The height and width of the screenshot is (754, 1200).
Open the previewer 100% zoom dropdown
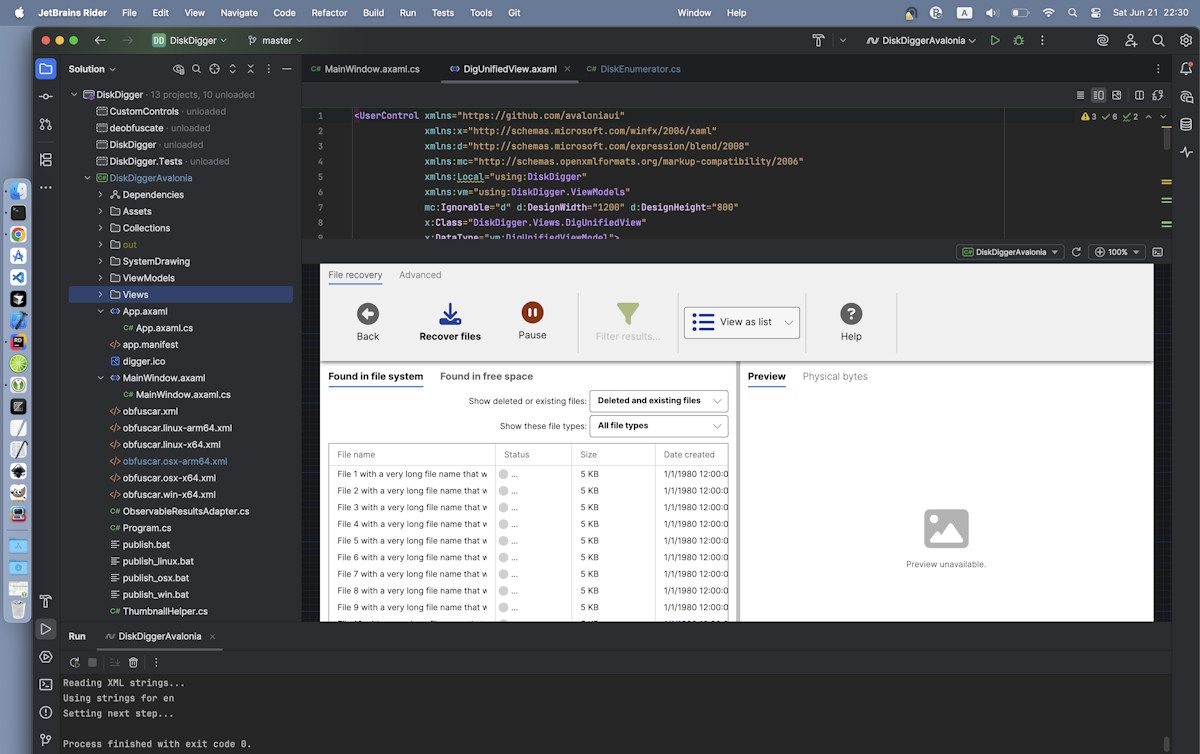(x=1117, y=252)
